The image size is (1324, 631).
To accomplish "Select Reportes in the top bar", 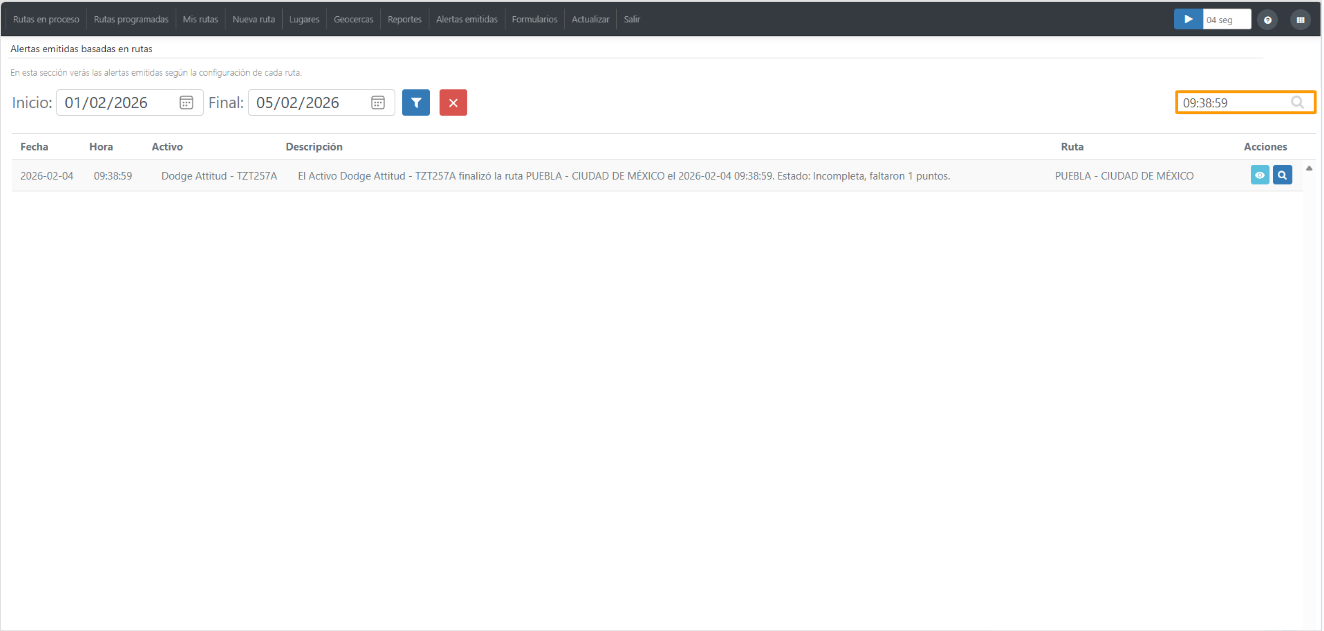I will point(405,19).
